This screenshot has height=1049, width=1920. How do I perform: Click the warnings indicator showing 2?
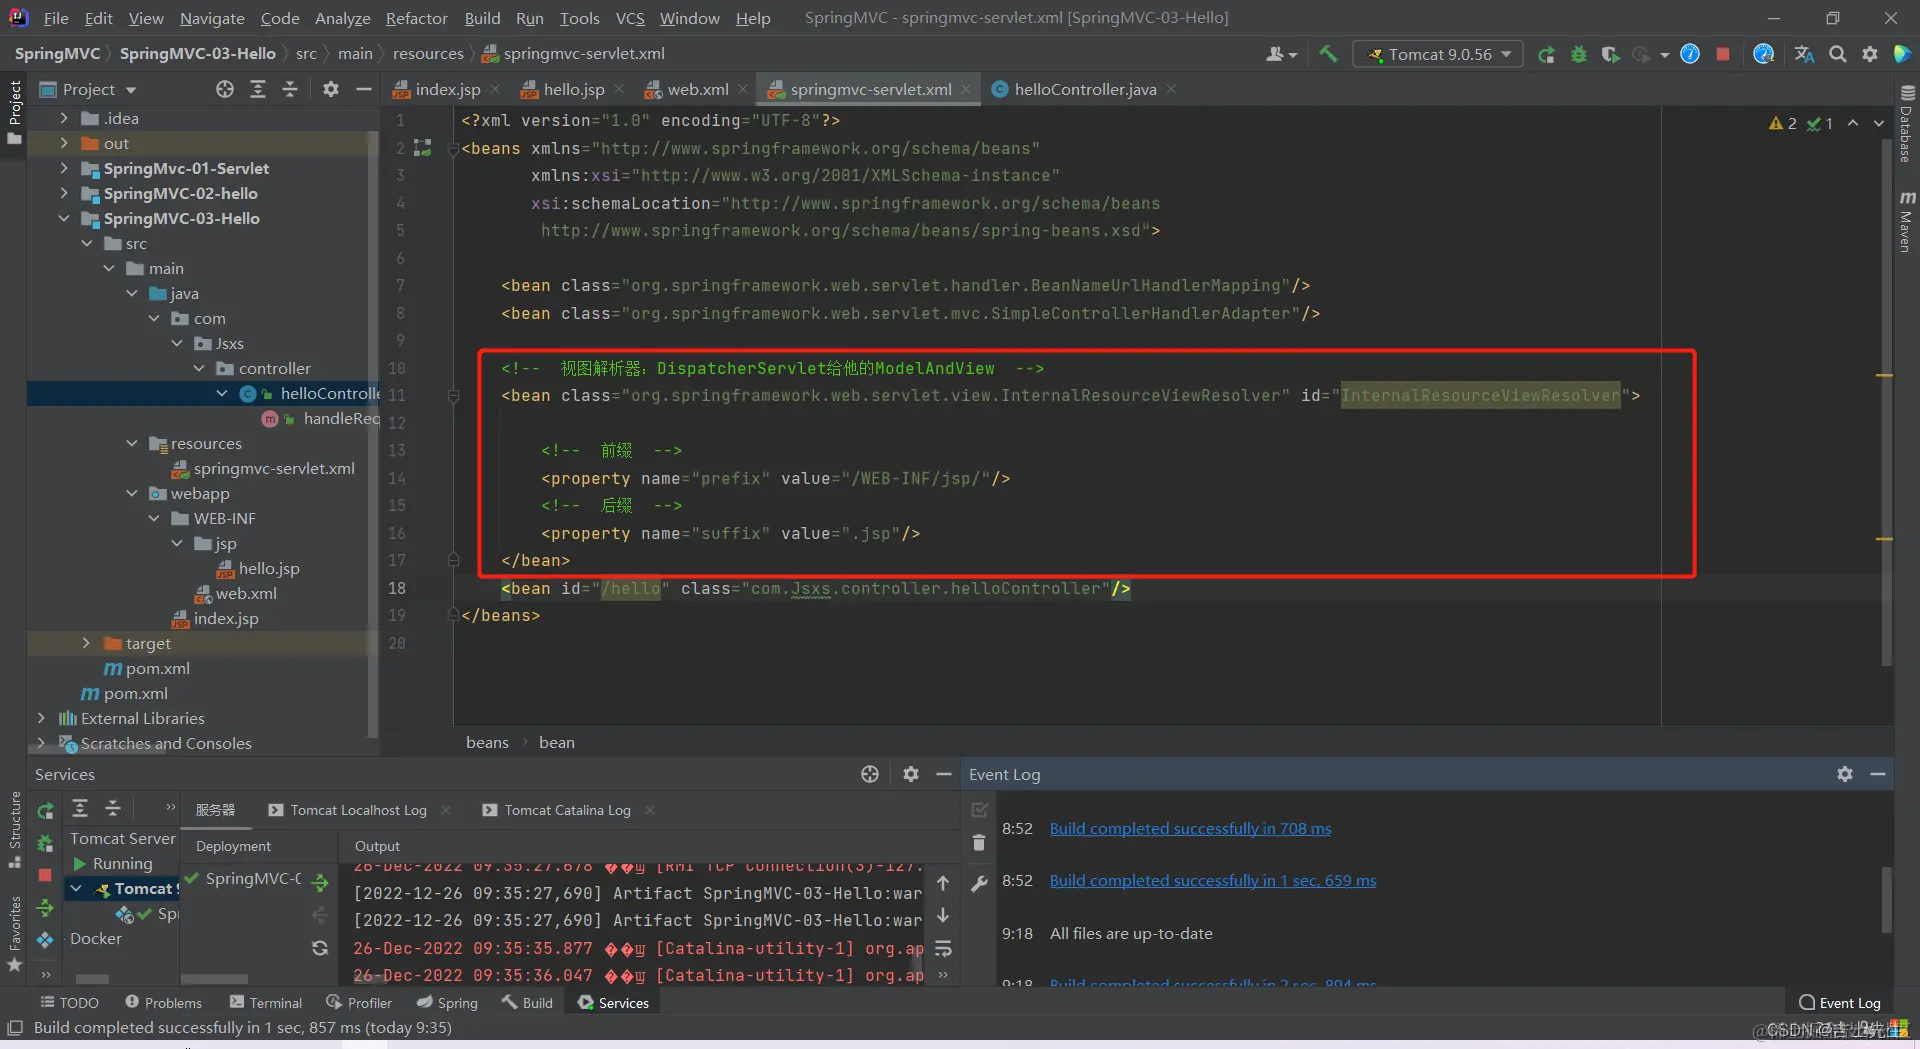tap(1783, 123)
